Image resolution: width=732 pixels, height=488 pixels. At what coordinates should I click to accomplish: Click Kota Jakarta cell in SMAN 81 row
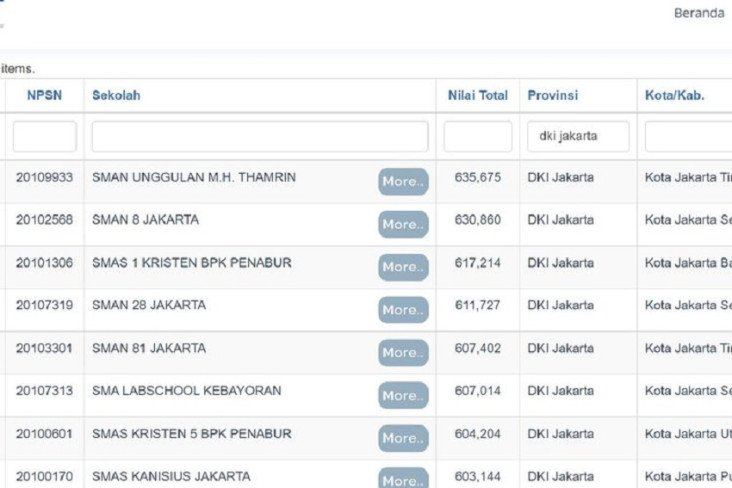(688, 348)
